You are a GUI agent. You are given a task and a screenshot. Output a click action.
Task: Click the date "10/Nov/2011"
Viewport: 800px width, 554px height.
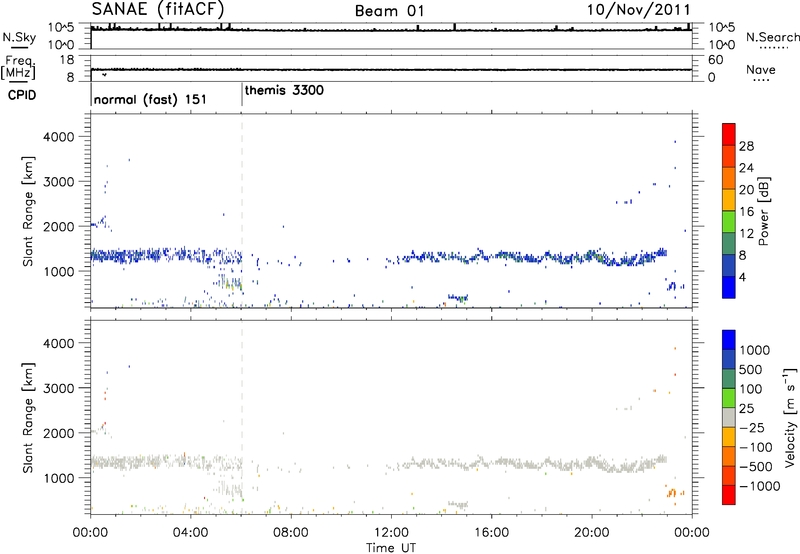639,10
